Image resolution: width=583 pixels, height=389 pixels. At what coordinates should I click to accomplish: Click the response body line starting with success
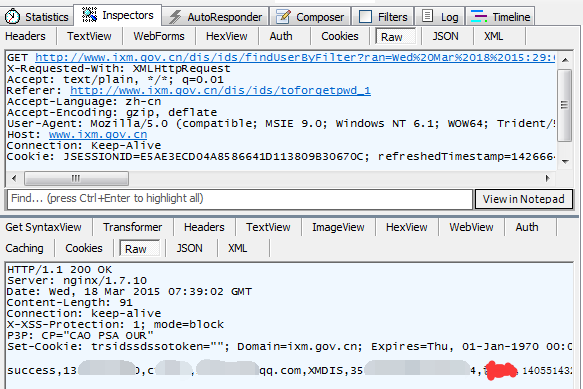tap(290, 370)
